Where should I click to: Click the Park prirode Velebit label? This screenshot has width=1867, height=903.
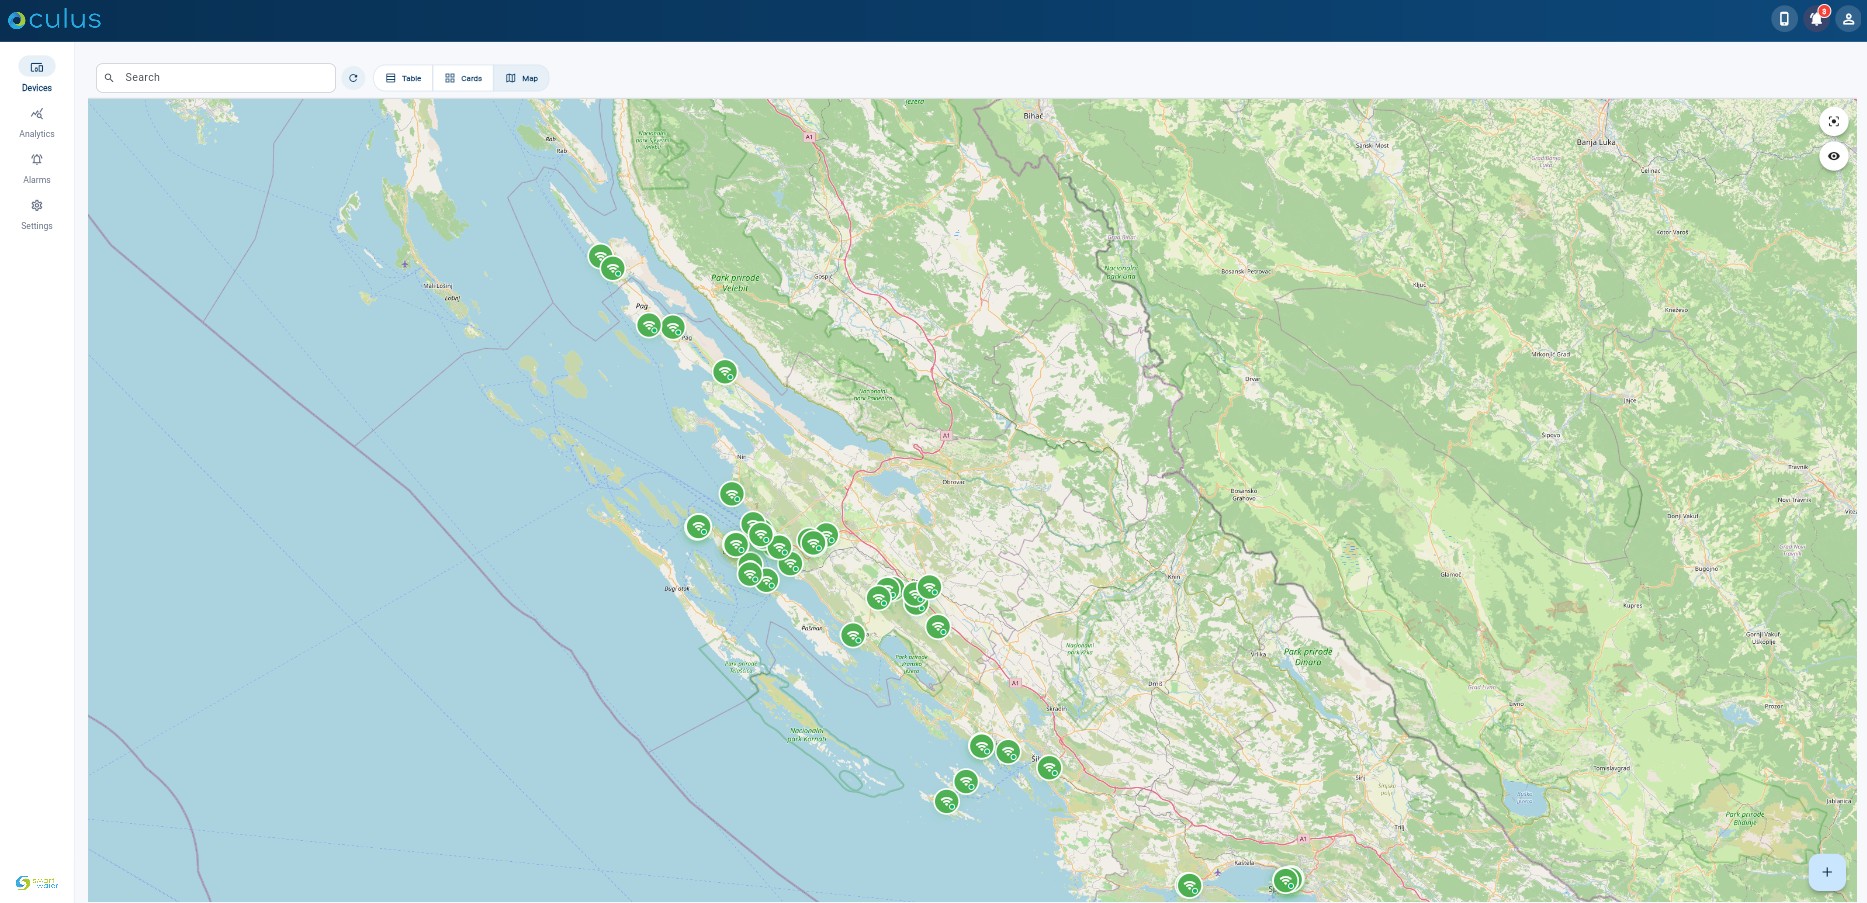coord(735,283)
